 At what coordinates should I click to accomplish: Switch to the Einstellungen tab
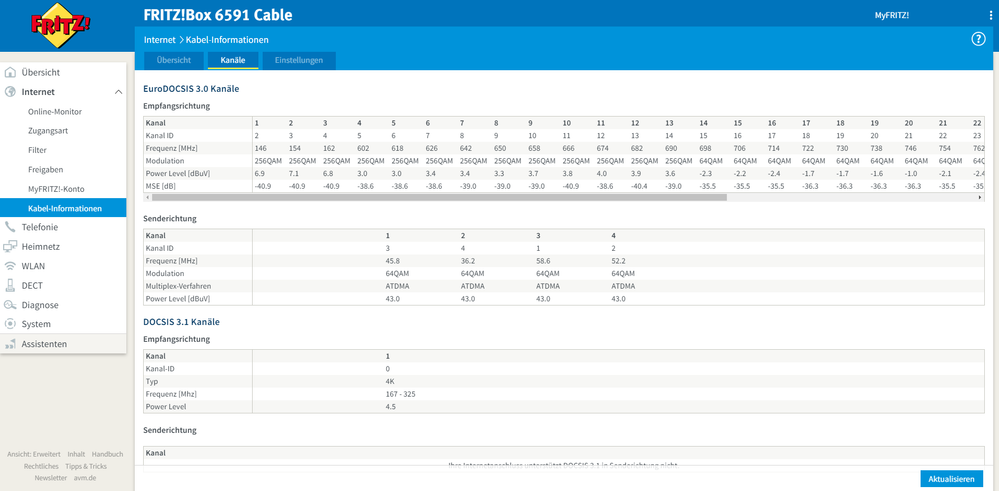tap(299, 61)
